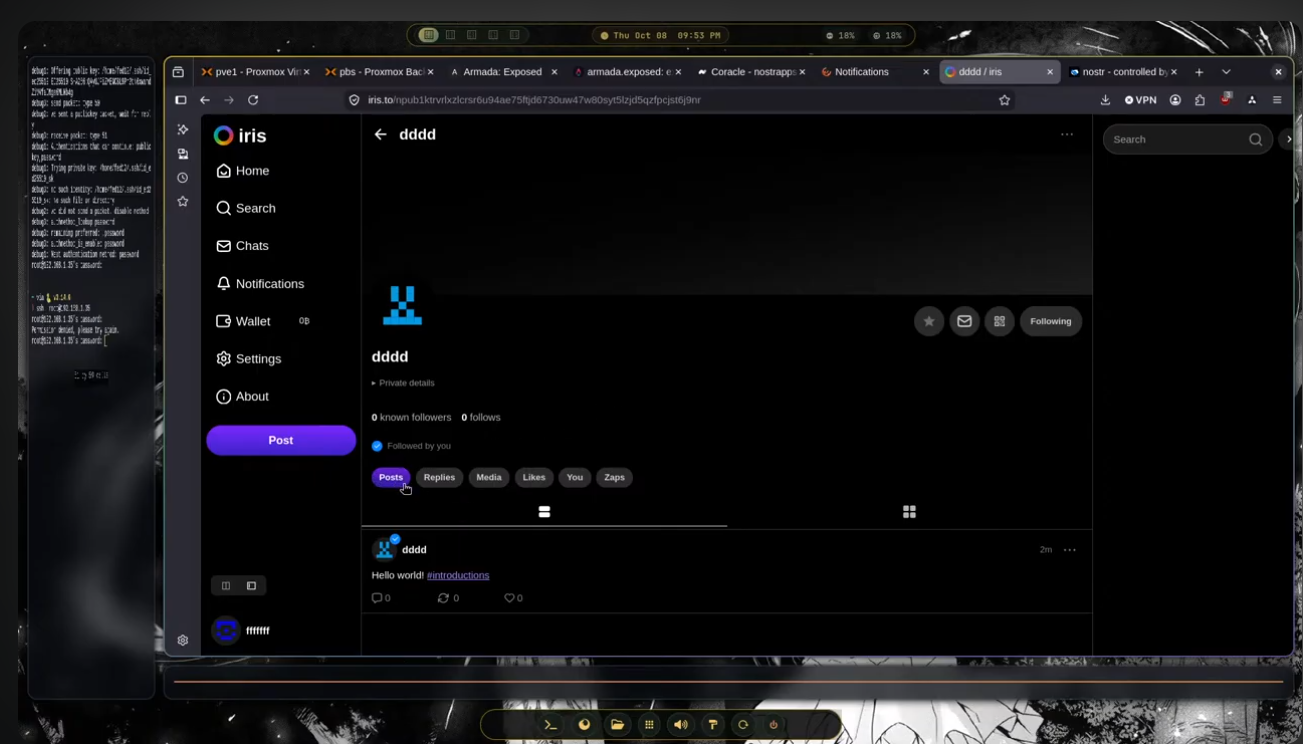Open the browser downloads icon
The image size is (1303, 744).
tap(1105, 100)
